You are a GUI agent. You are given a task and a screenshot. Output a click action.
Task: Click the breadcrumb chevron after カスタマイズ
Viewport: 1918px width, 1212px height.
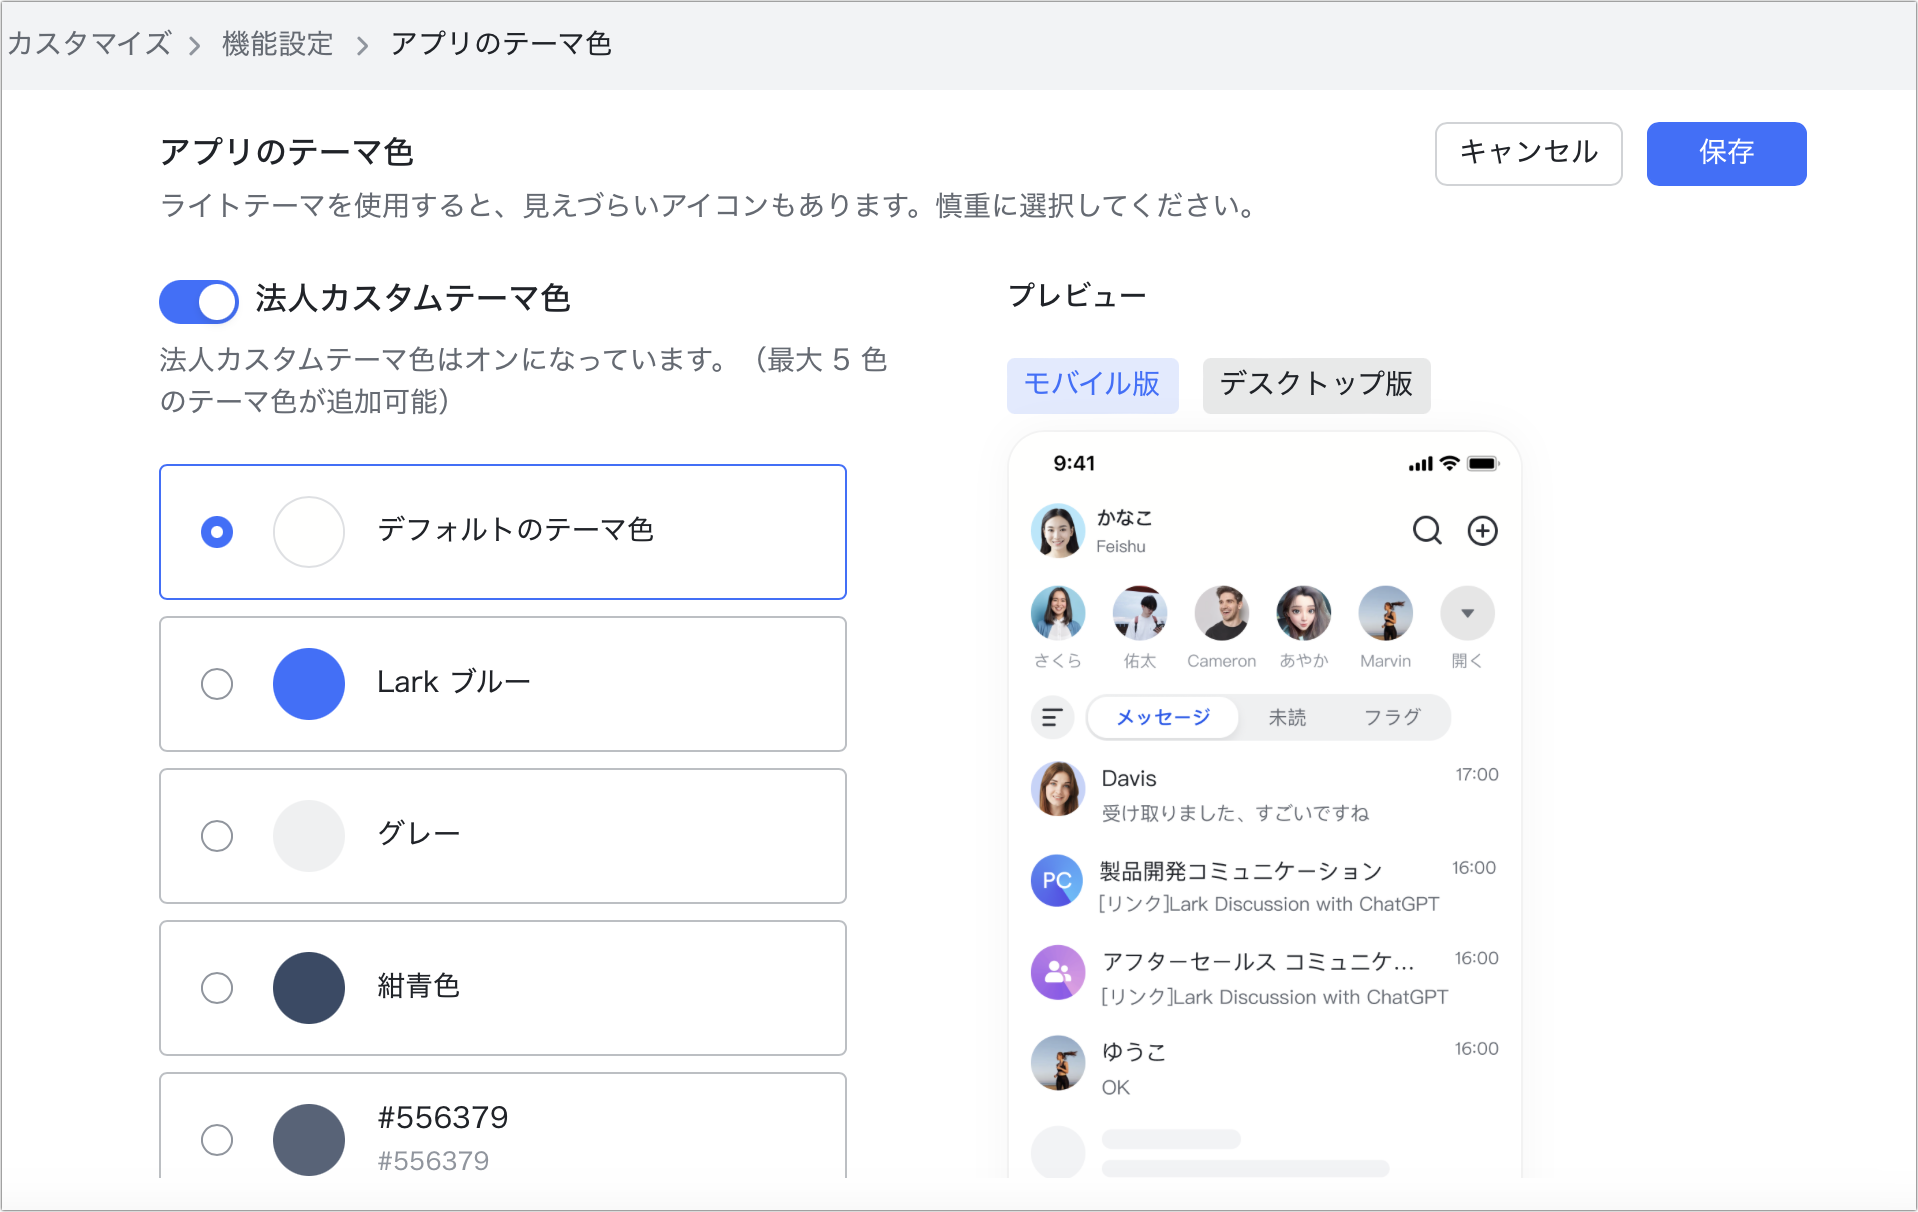195,46
